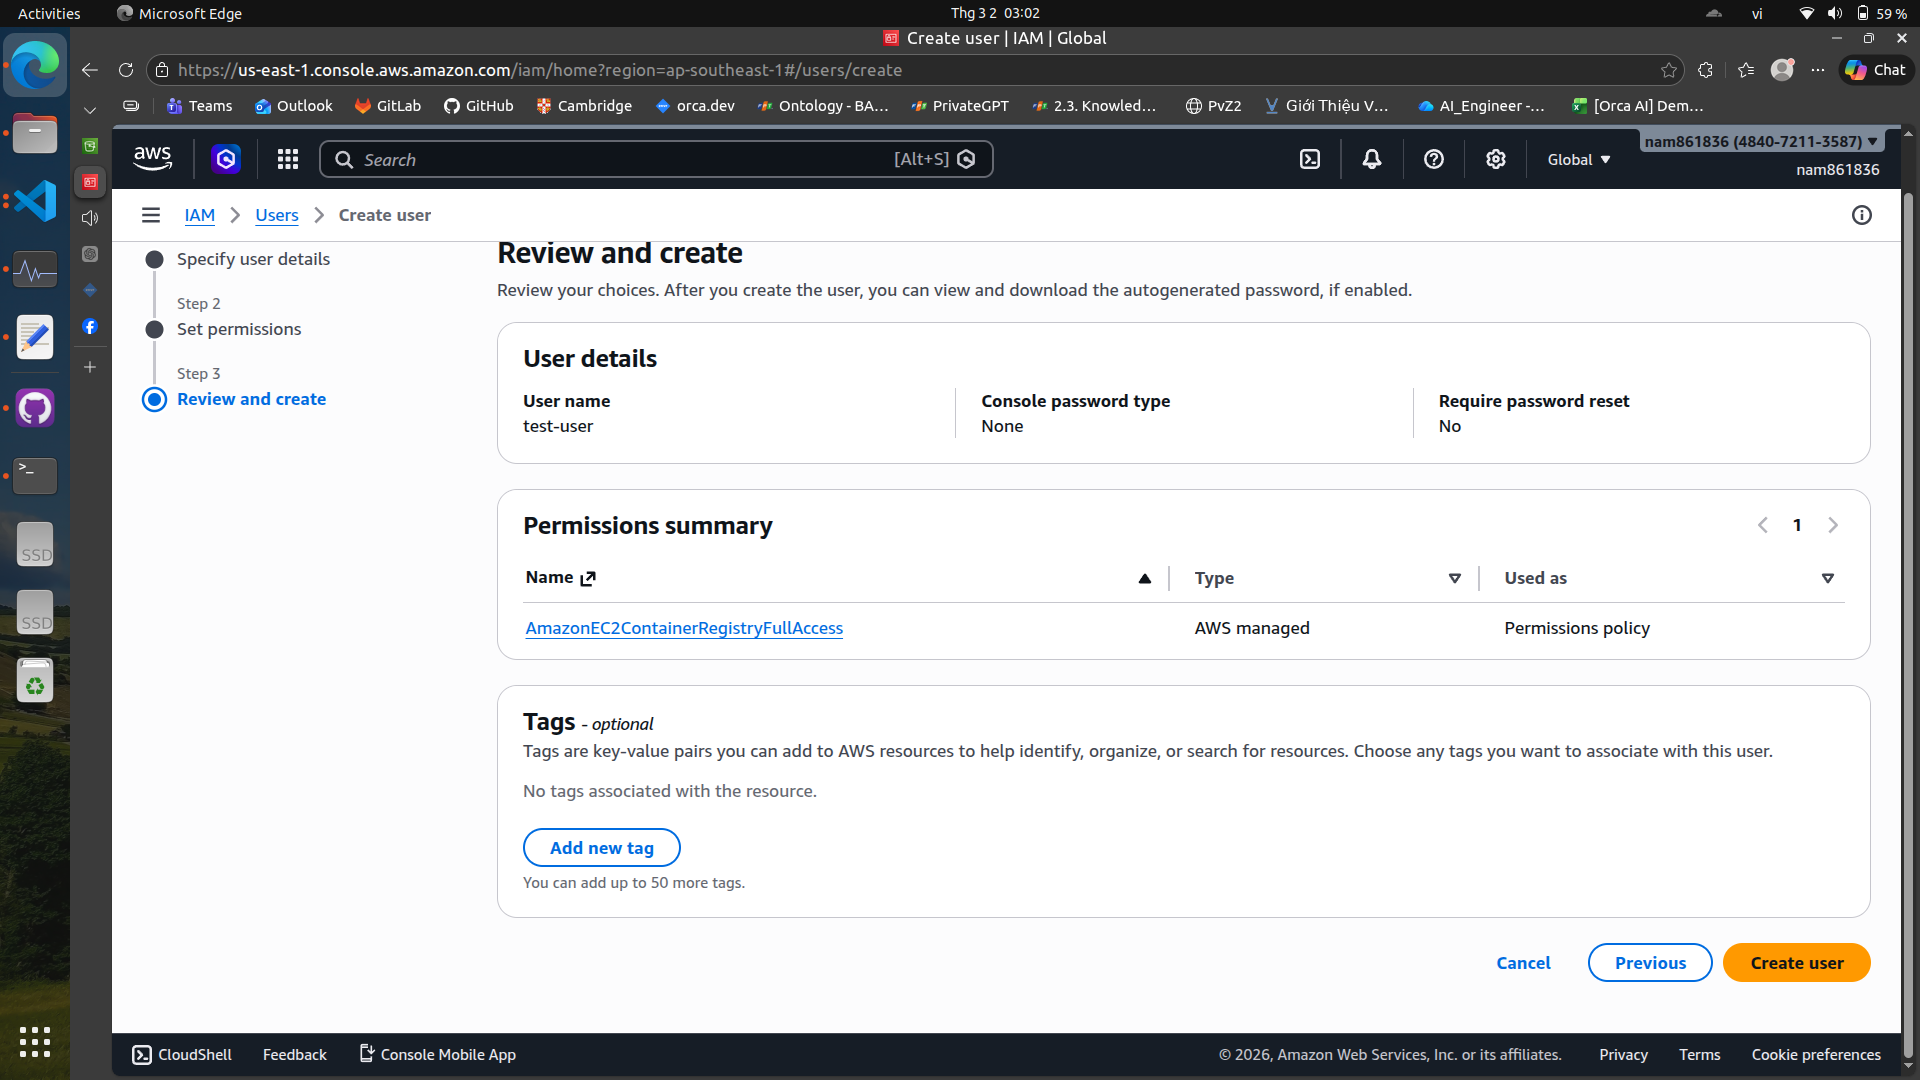Viewport: 1920px width, 1080px height.
Task: Toggle the side navigation hamburger menu
Action: (x=151, y=215)
